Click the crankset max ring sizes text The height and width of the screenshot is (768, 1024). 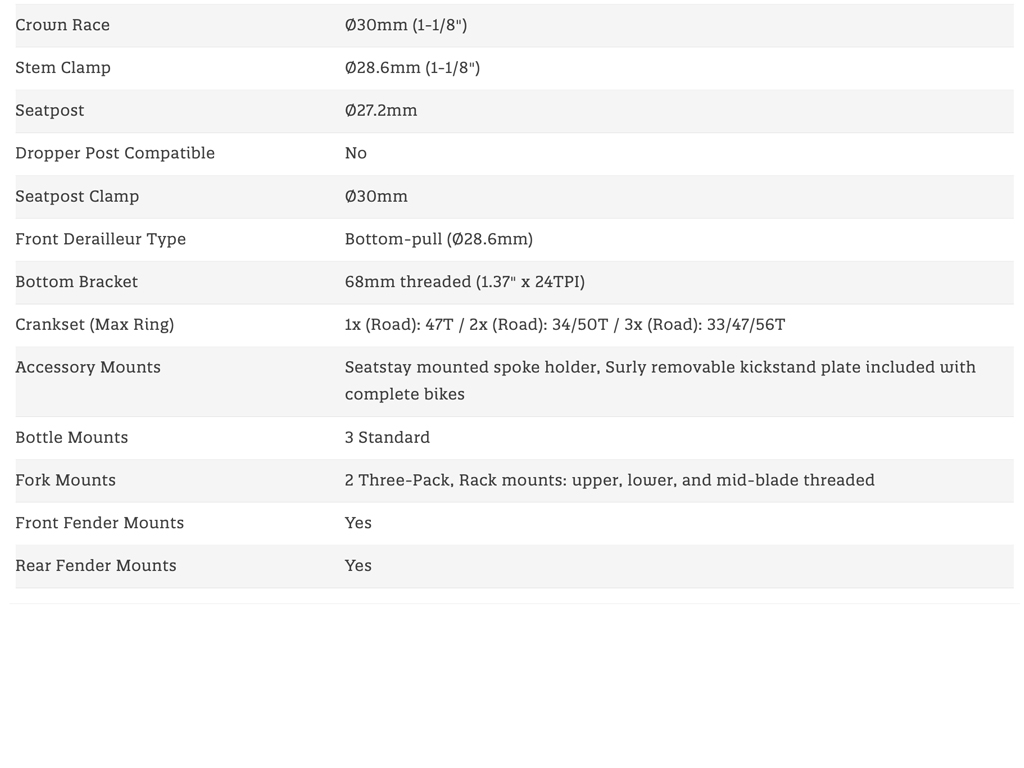click(565, 325)
